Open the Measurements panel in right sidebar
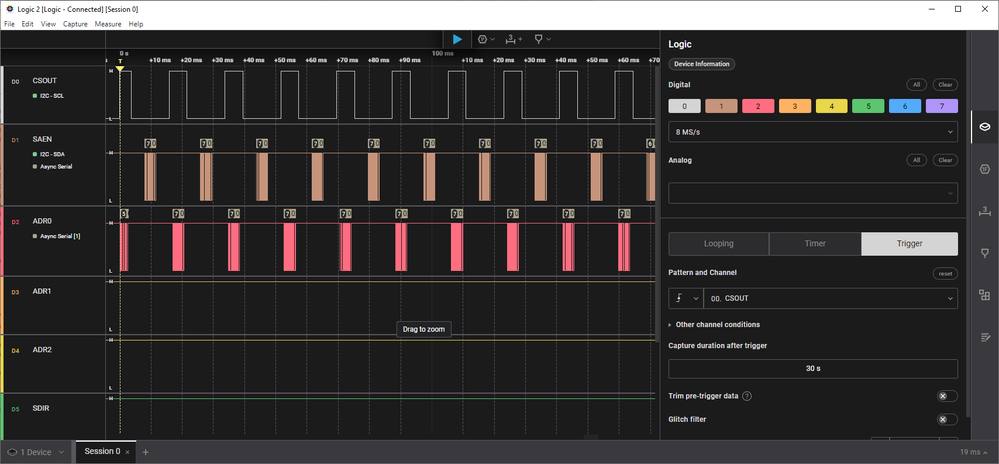999x464 pixels. (984, 211)
